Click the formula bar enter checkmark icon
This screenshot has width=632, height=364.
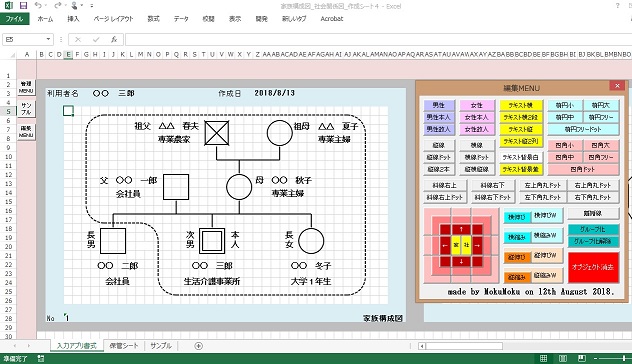click(x=96, y=40)
